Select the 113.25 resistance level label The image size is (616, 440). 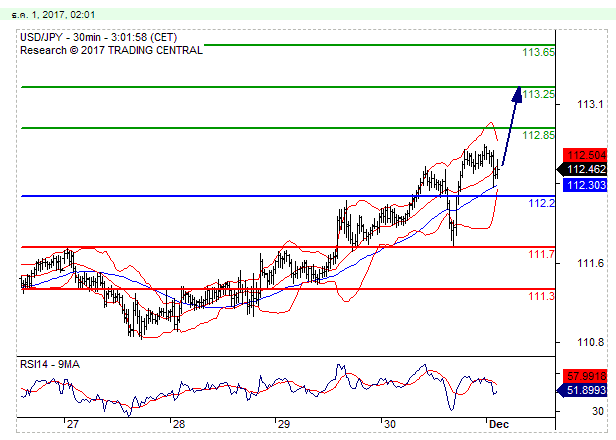tap(540, 94)
